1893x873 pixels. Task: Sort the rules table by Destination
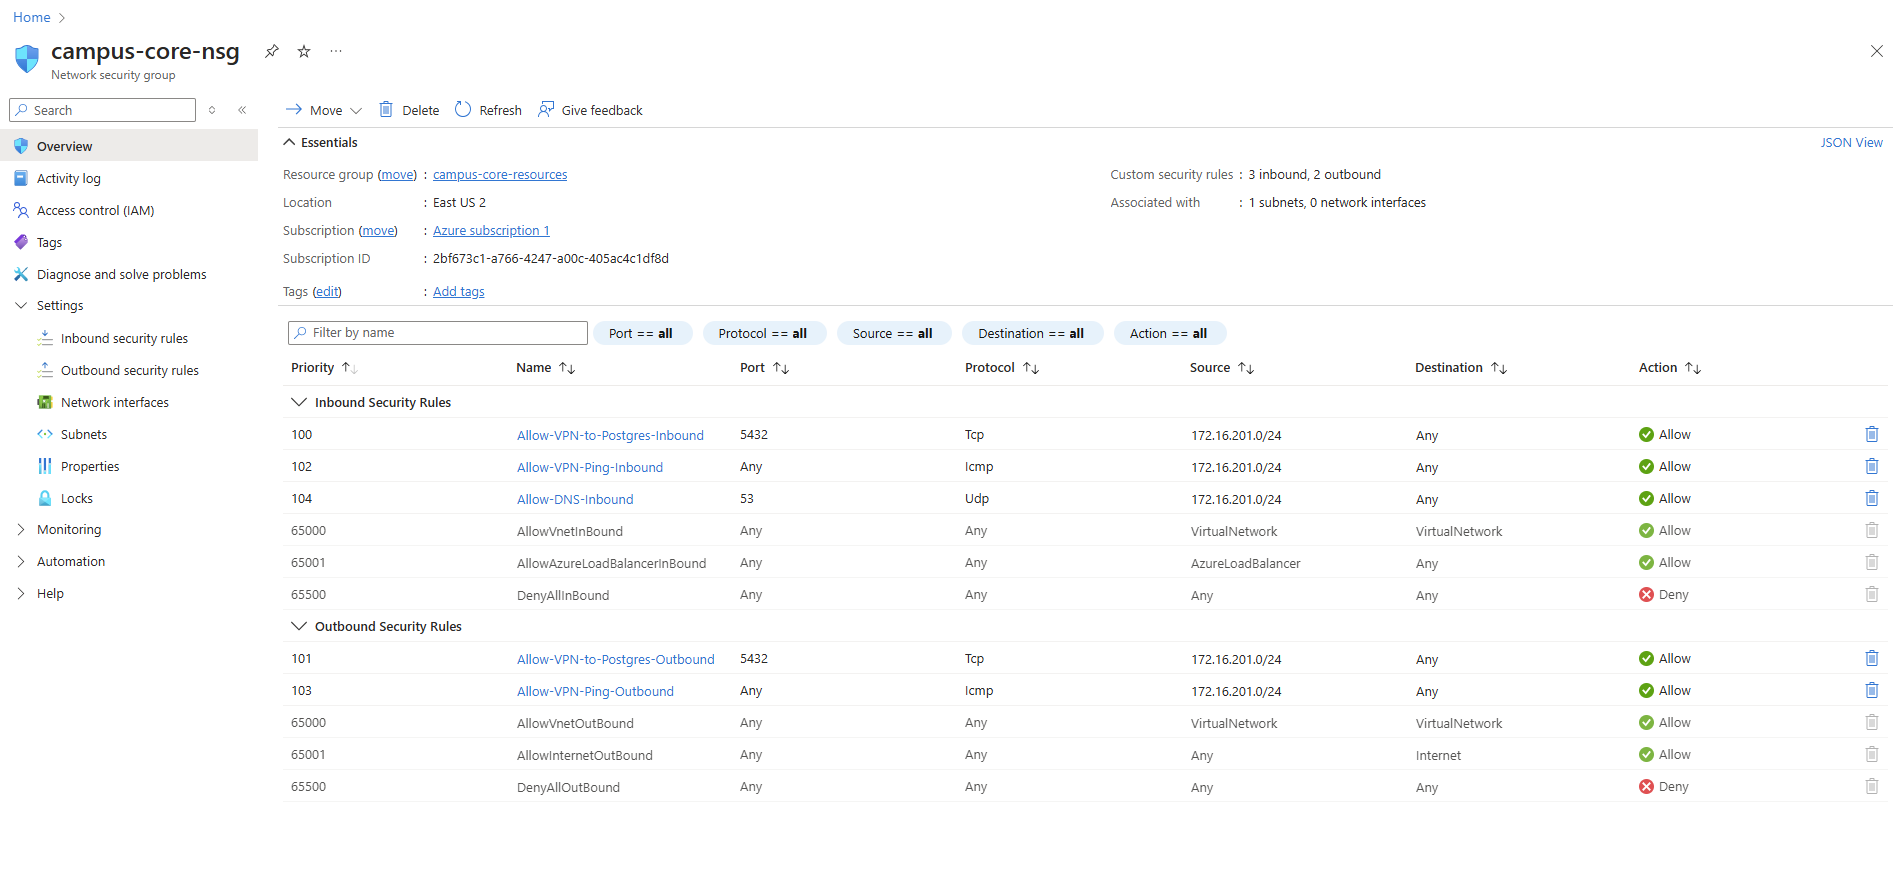coord(1461,368)
